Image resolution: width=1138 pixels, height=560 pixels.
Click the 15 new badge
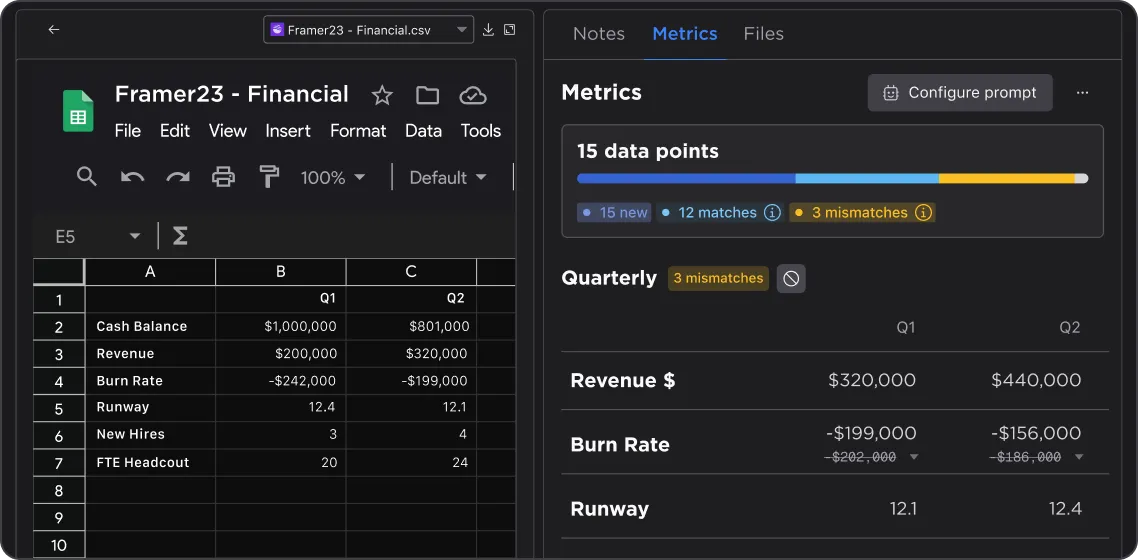point(614,213)
